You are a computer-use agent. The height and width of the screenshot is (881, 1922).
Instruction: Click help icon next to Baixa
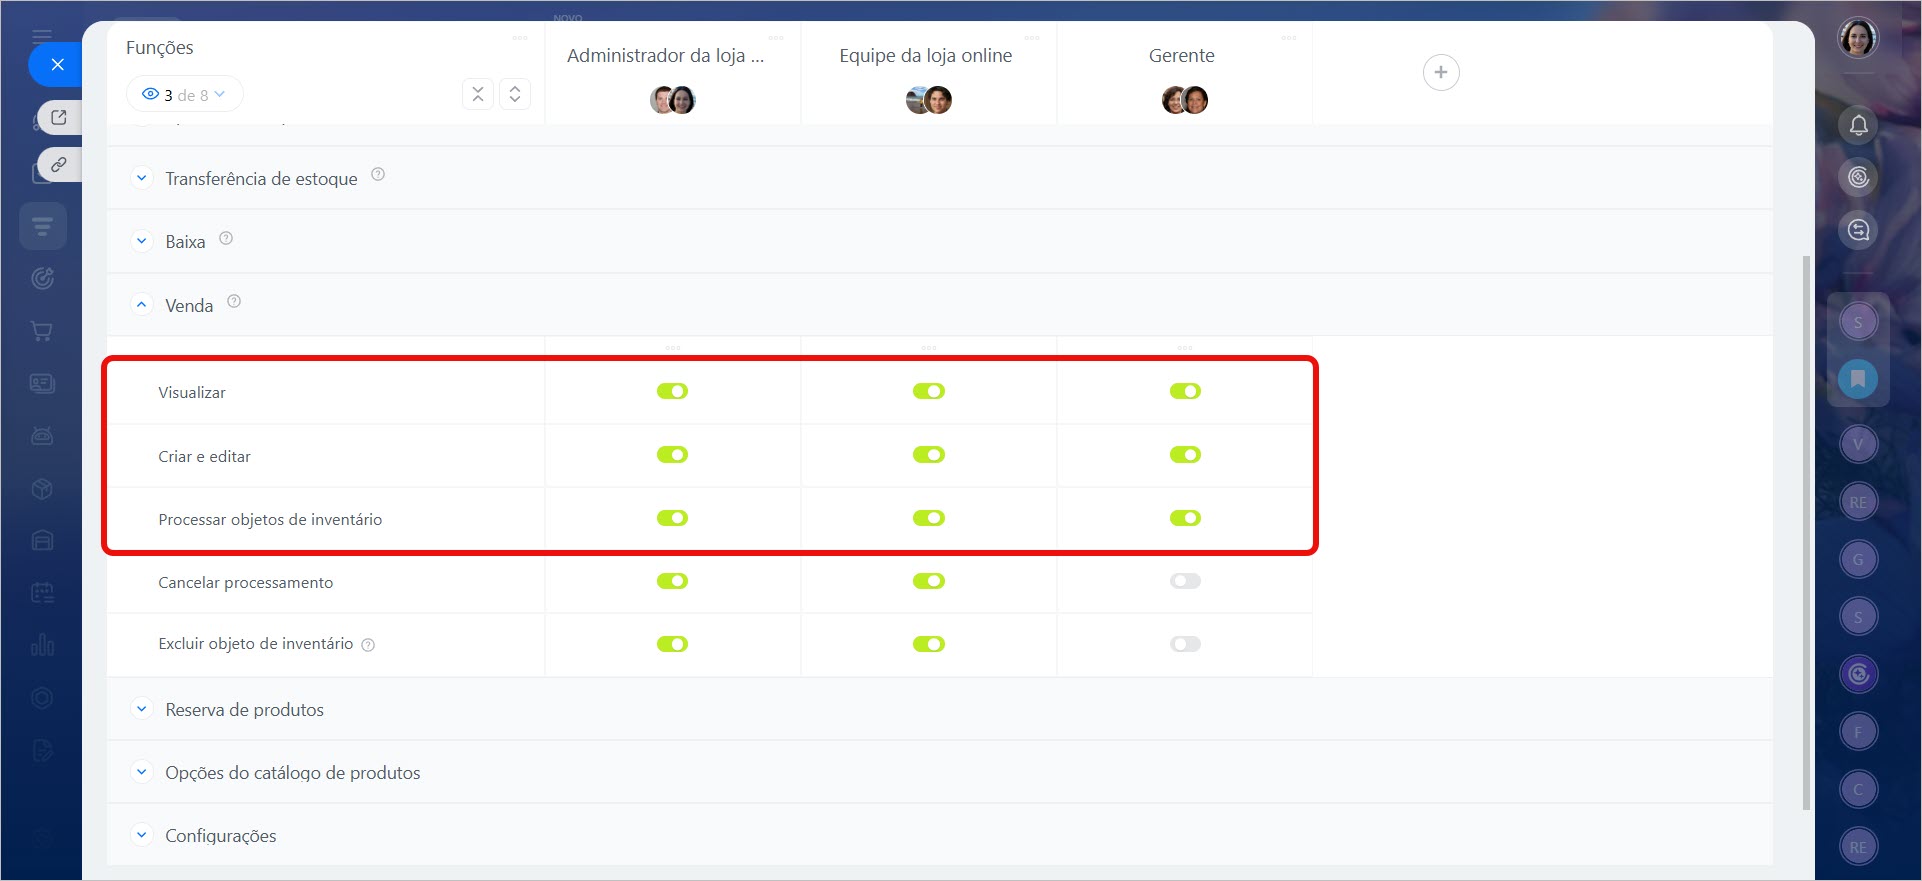point(226,238)
